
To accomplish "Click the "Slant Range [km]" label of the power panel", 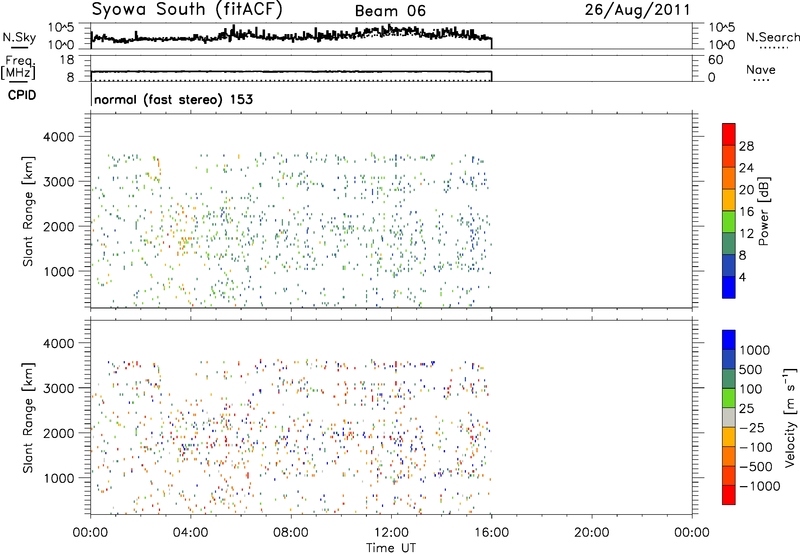I will tap(28, 211).
